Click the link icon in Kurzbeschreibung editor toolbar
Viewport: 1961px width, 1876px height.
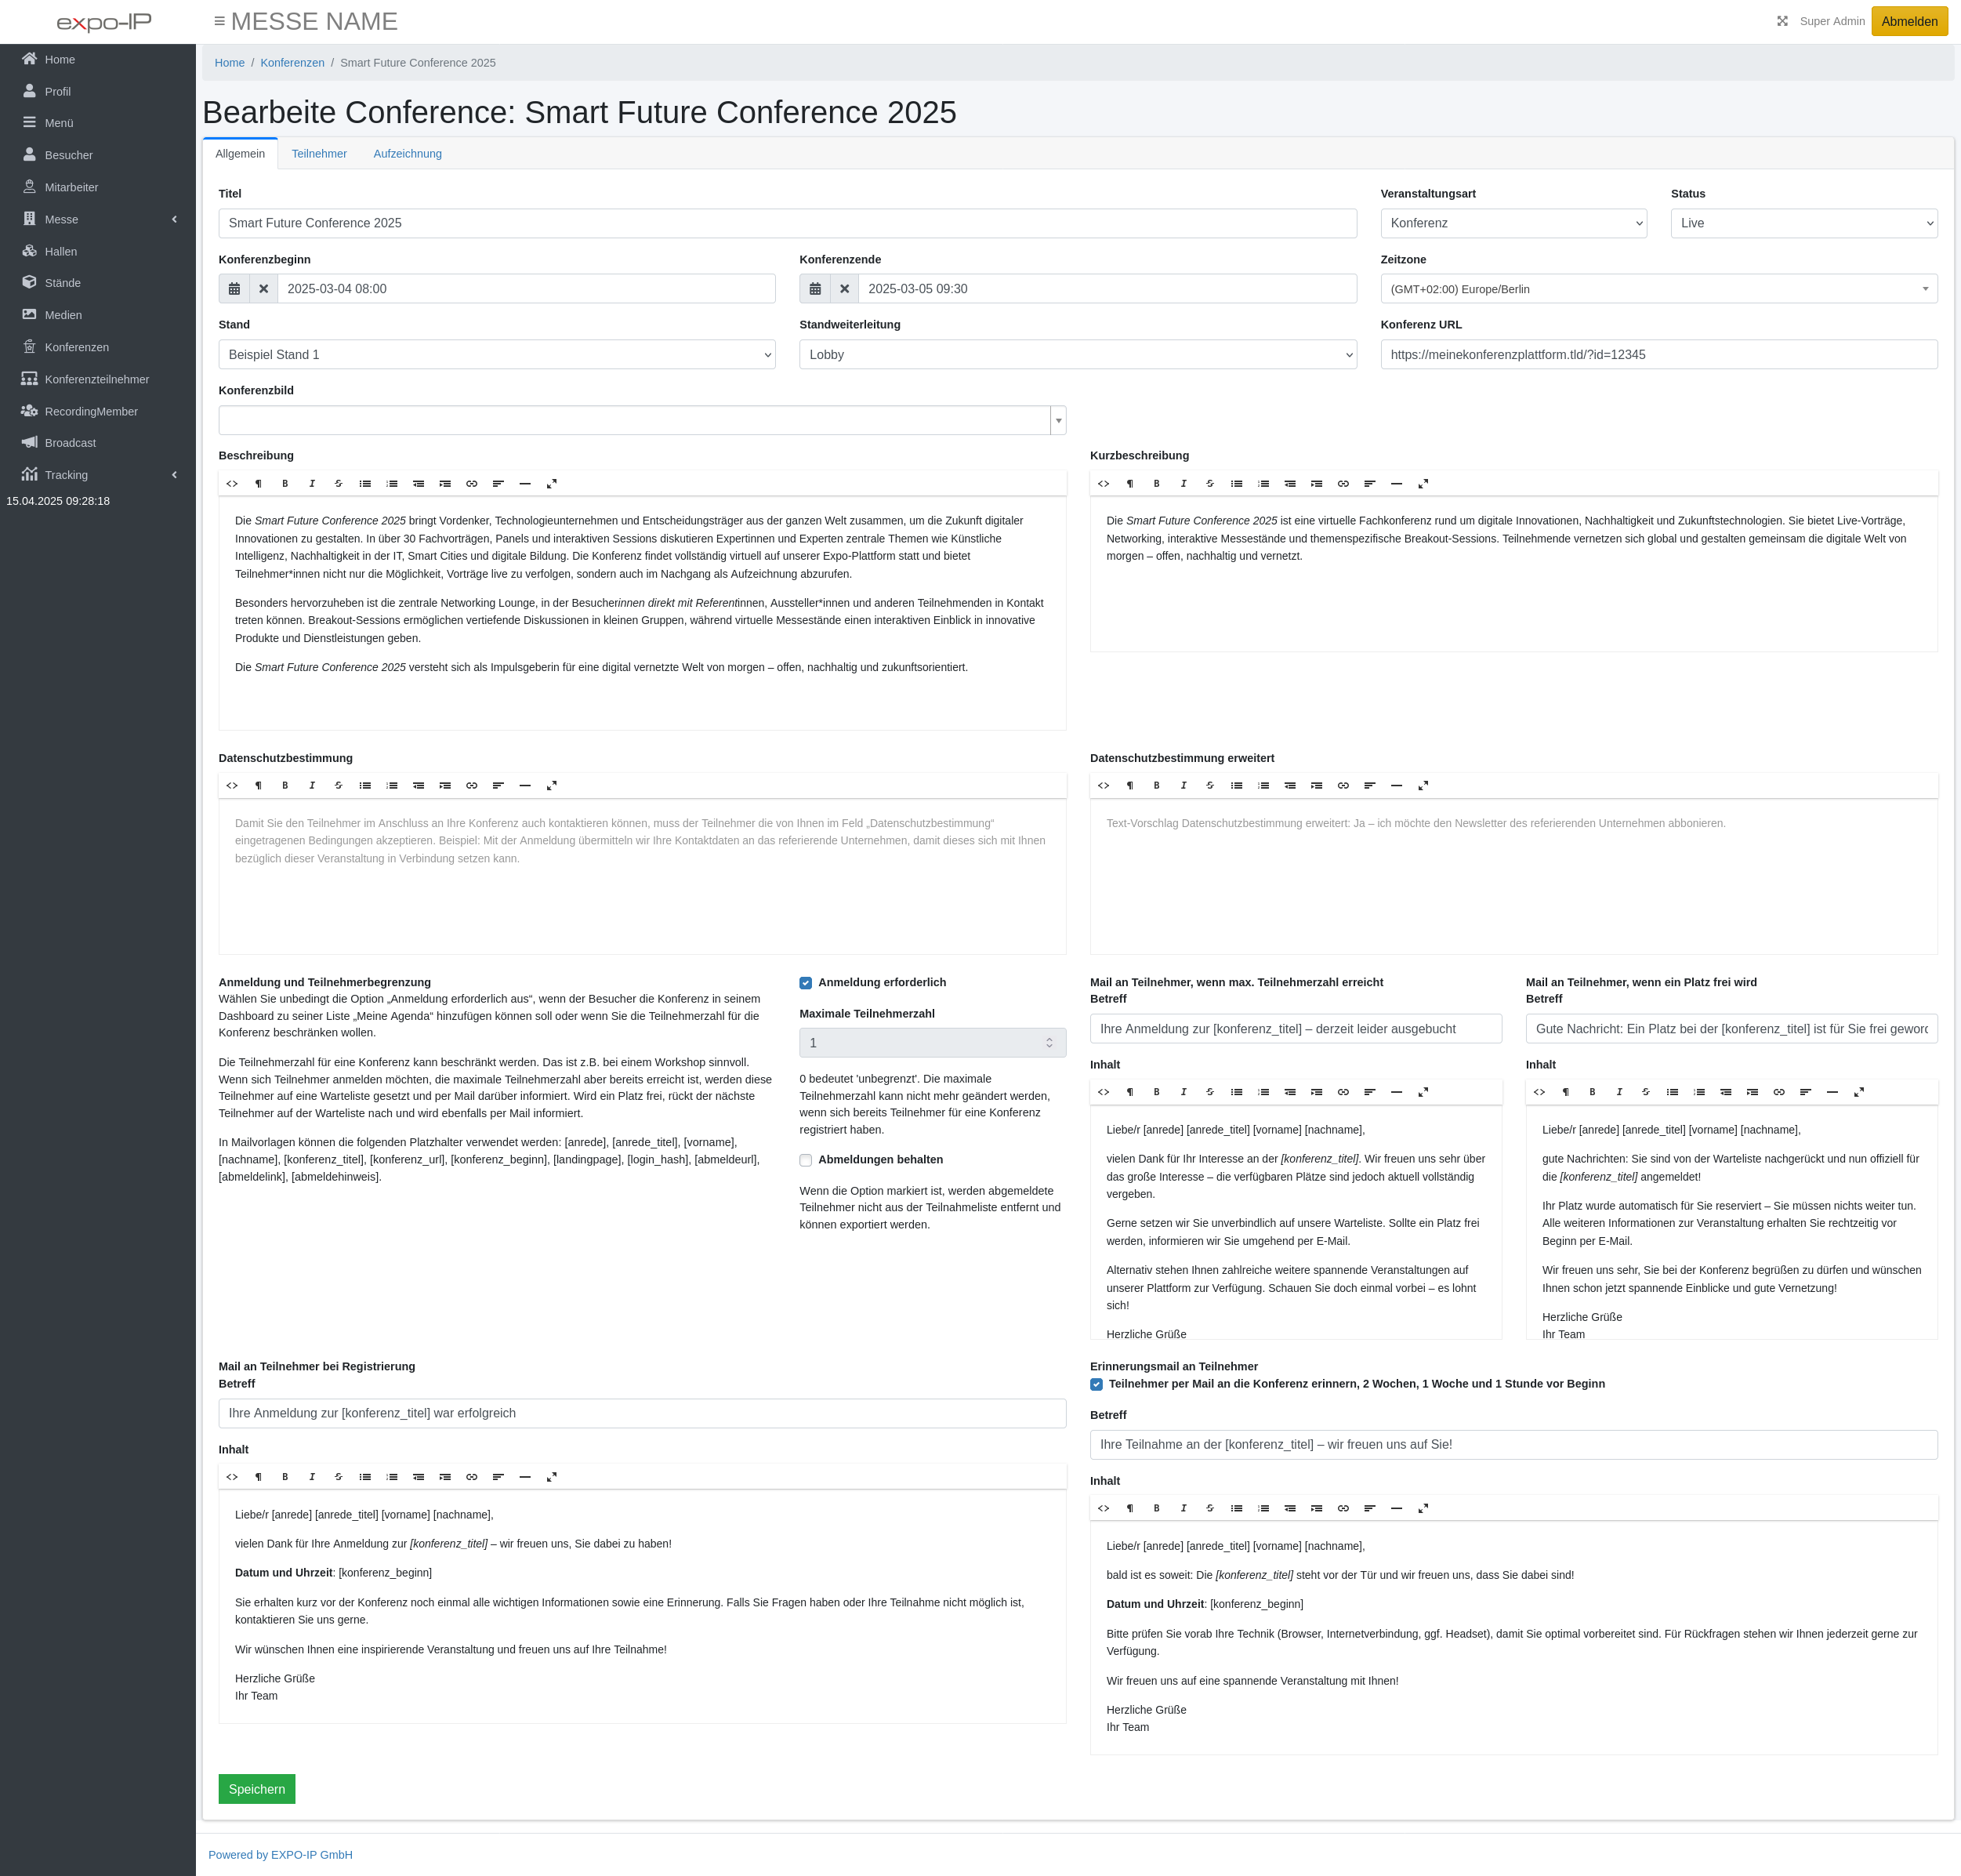tap(1343, 484)
